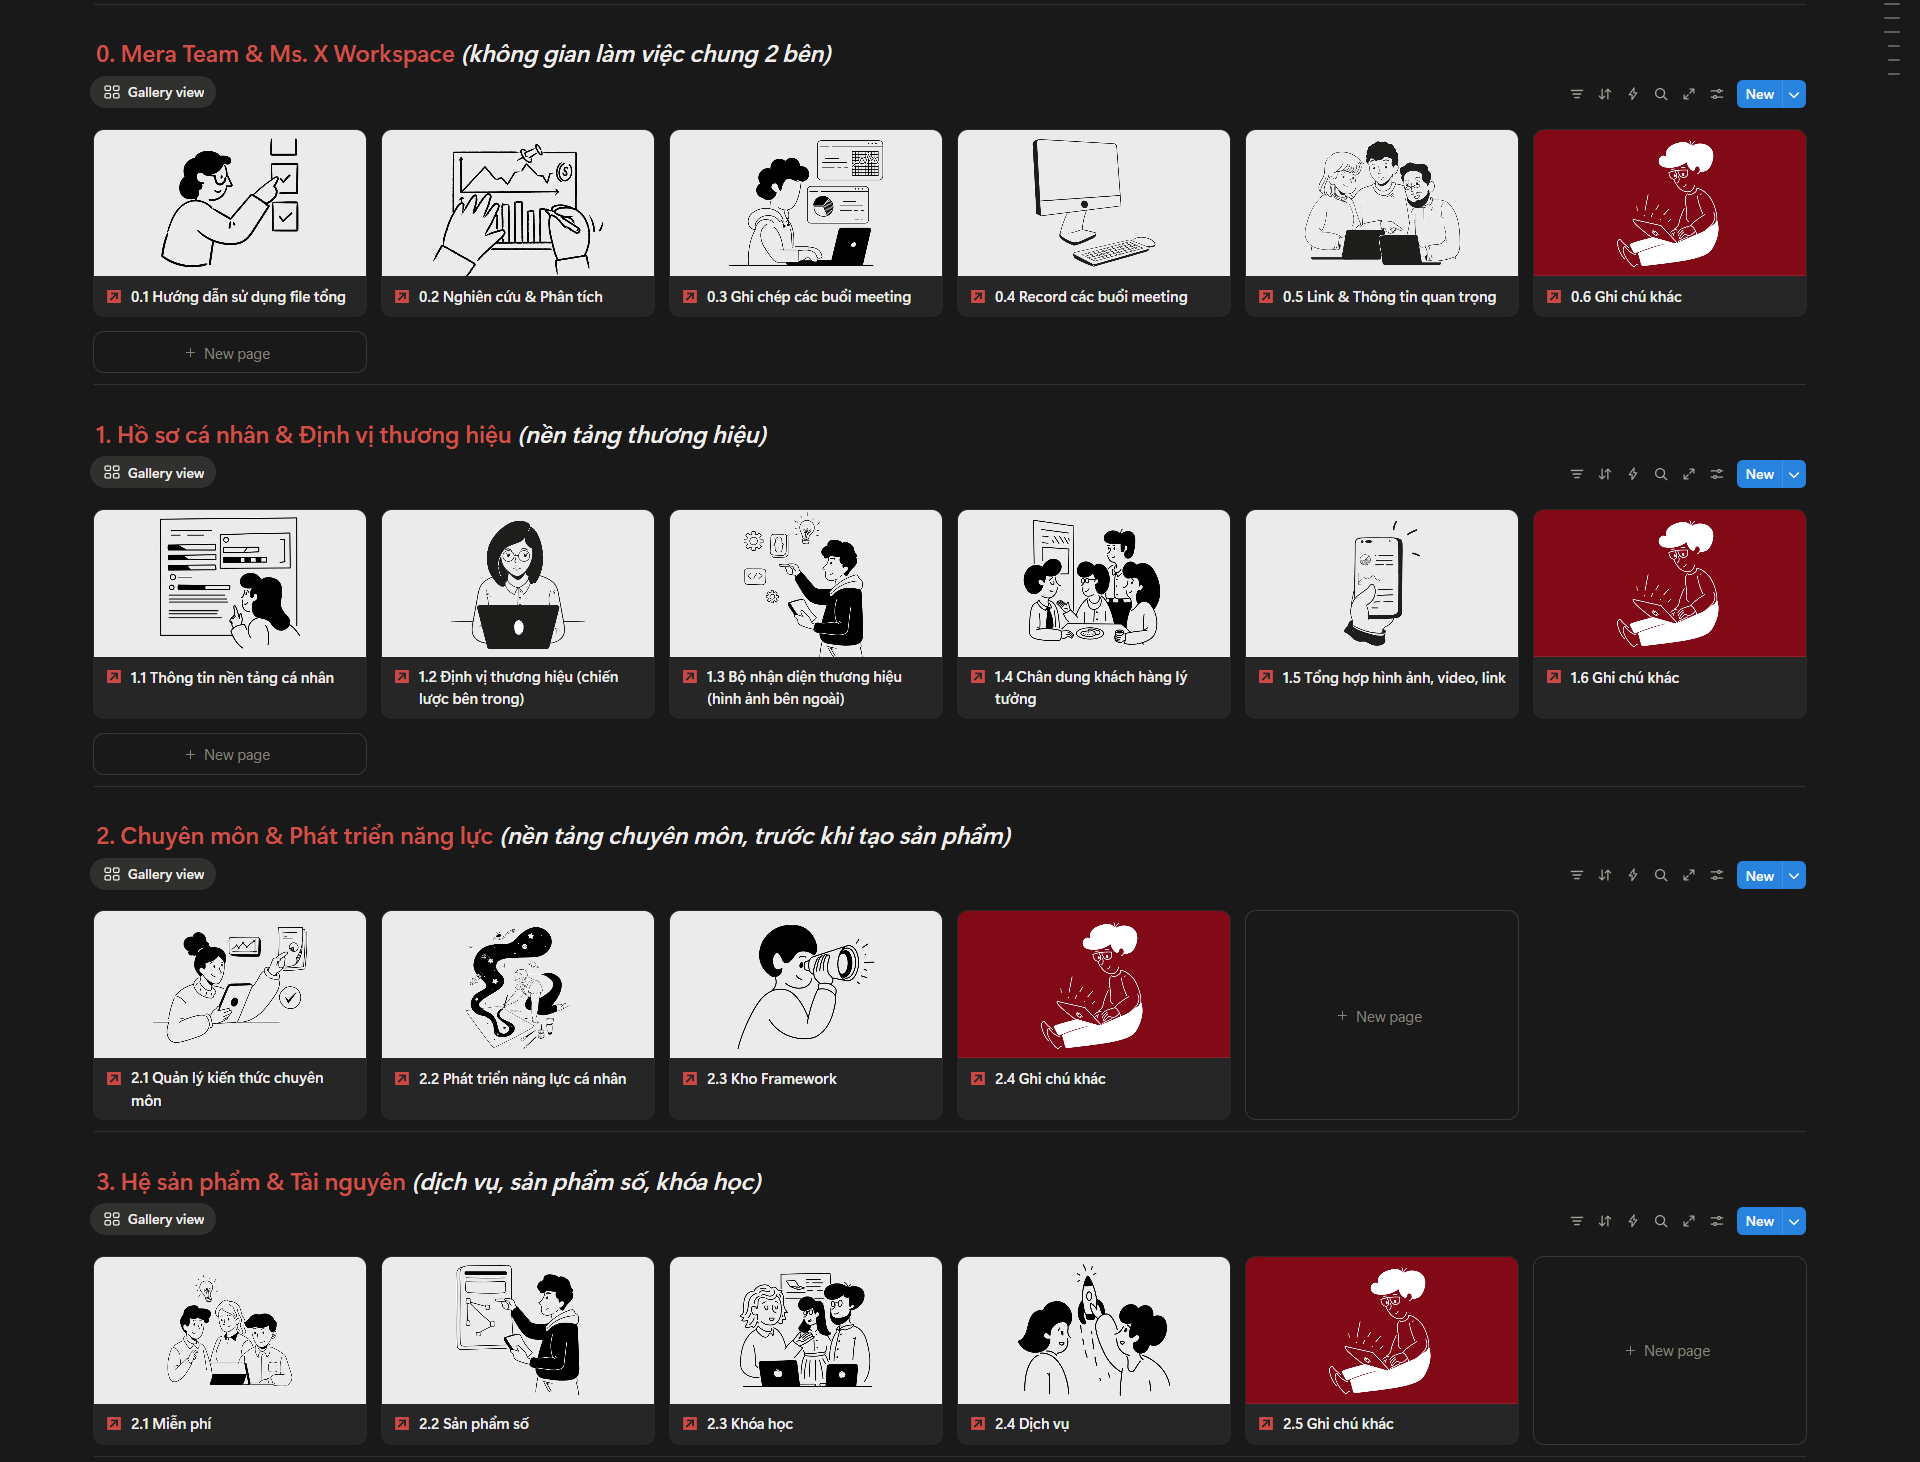Open view settings sliders icon in section 1 gallery

click(x=1716, y=474)
